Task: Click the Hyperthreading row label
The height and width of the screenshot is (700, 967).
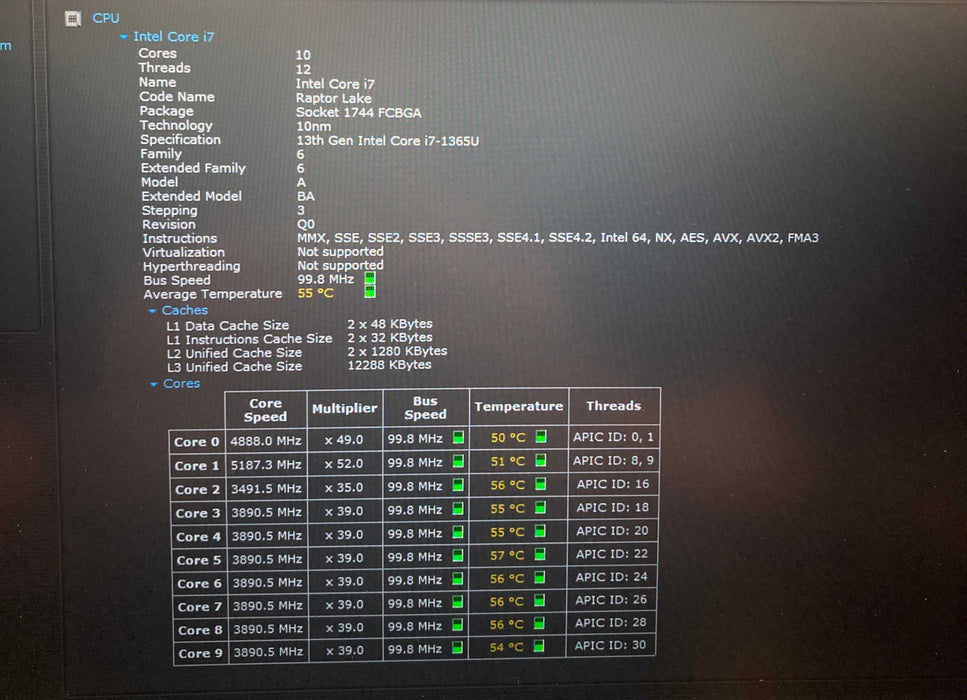Action: coord(192,266)
